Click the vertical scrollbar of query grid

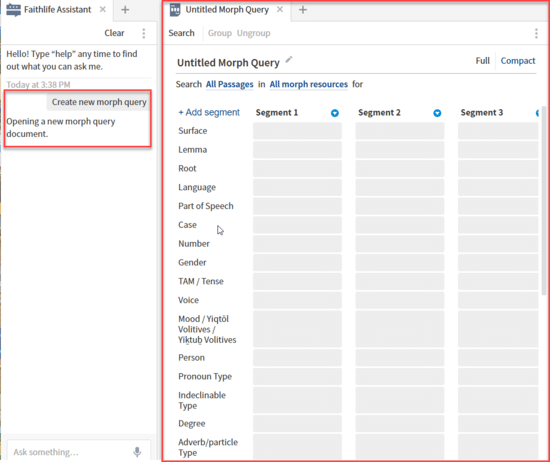pos(544,200)
